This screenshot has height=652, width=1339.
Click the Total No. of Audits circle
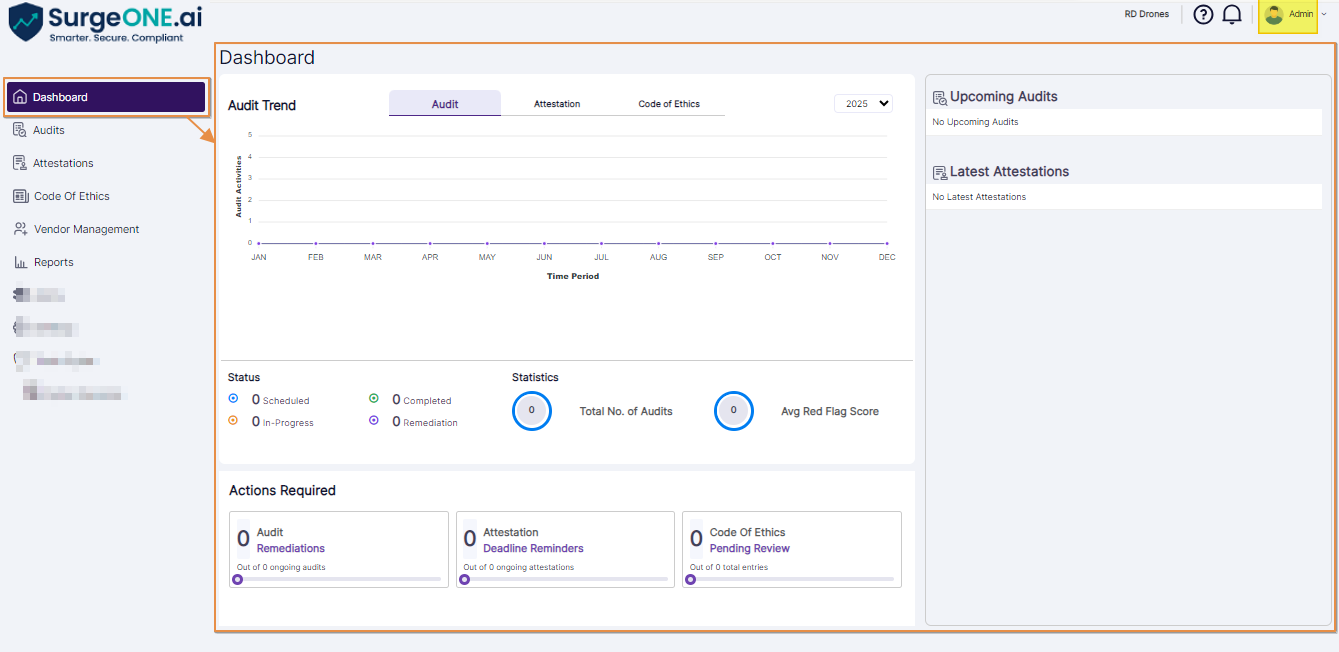532,411
